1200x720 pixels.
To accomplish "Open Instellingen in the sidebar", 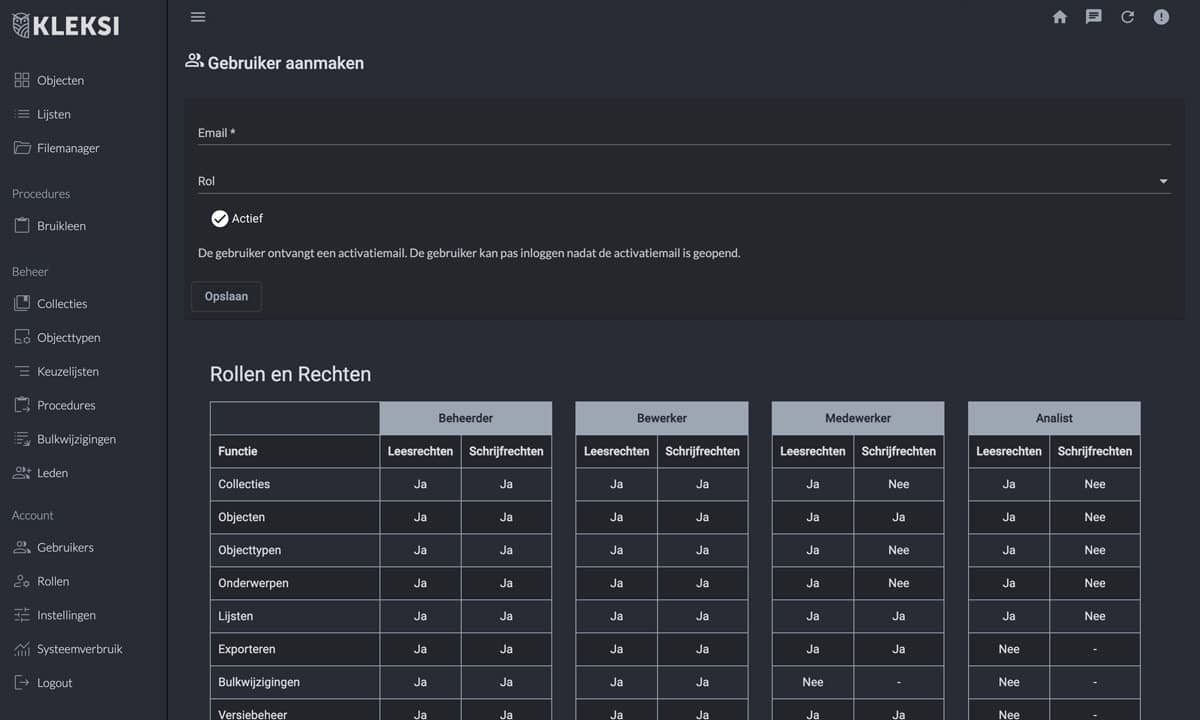I will click(x=66, y=616).
